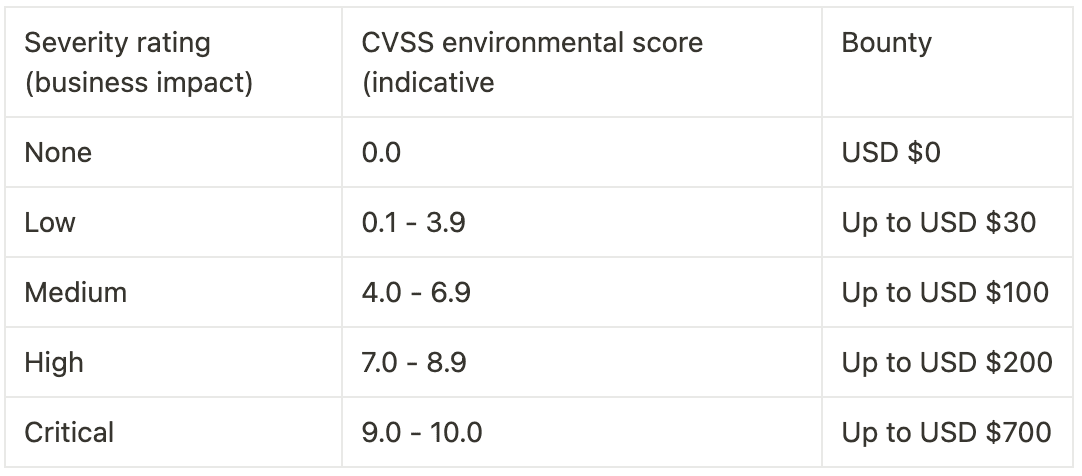
Task: Click the '(indicative' header subtext
Action: click(x=428, y=82)
